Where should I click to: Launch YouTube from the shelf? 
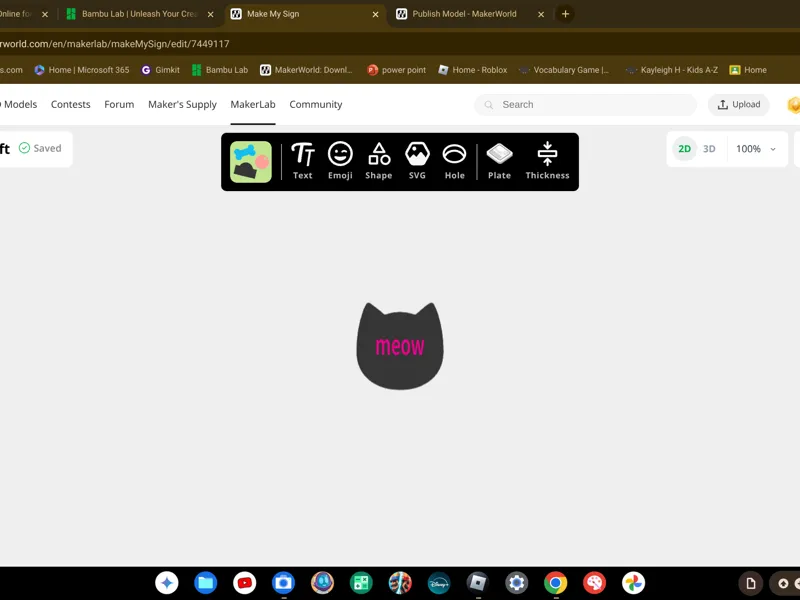(x=244, y=583)
